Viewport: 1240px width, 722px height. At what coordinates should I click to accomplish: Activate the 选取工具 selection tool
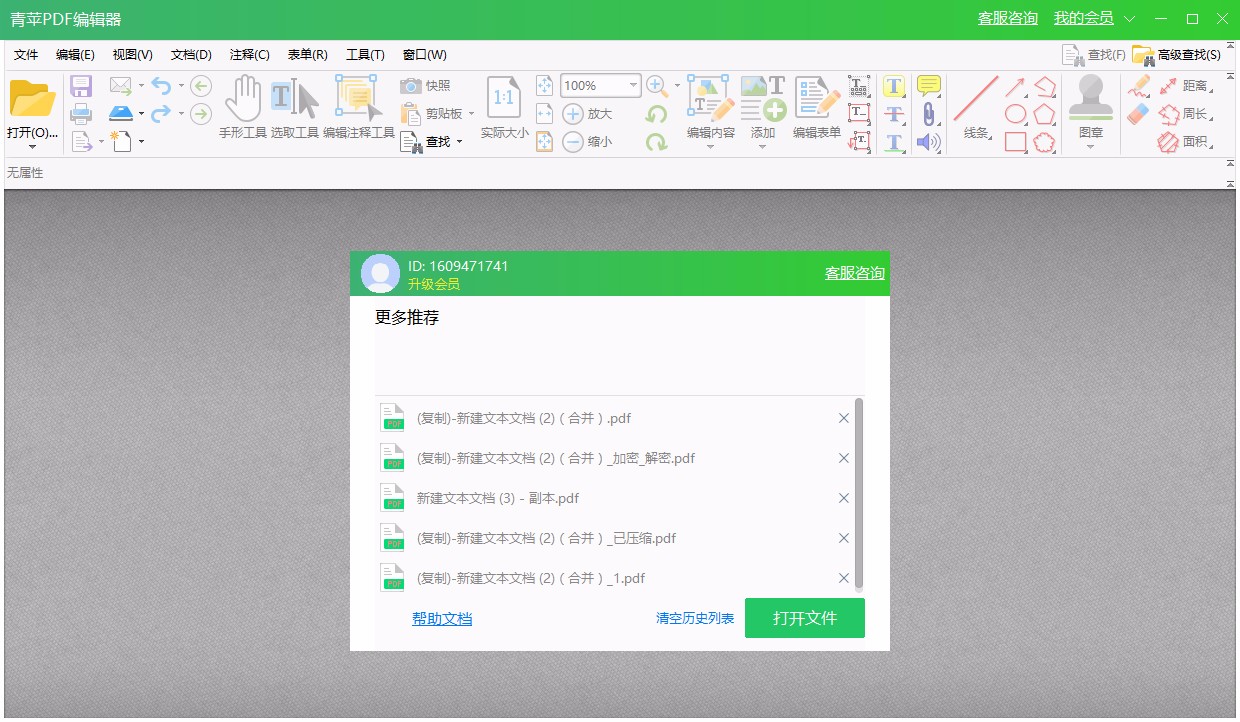(x=292, y=100)
